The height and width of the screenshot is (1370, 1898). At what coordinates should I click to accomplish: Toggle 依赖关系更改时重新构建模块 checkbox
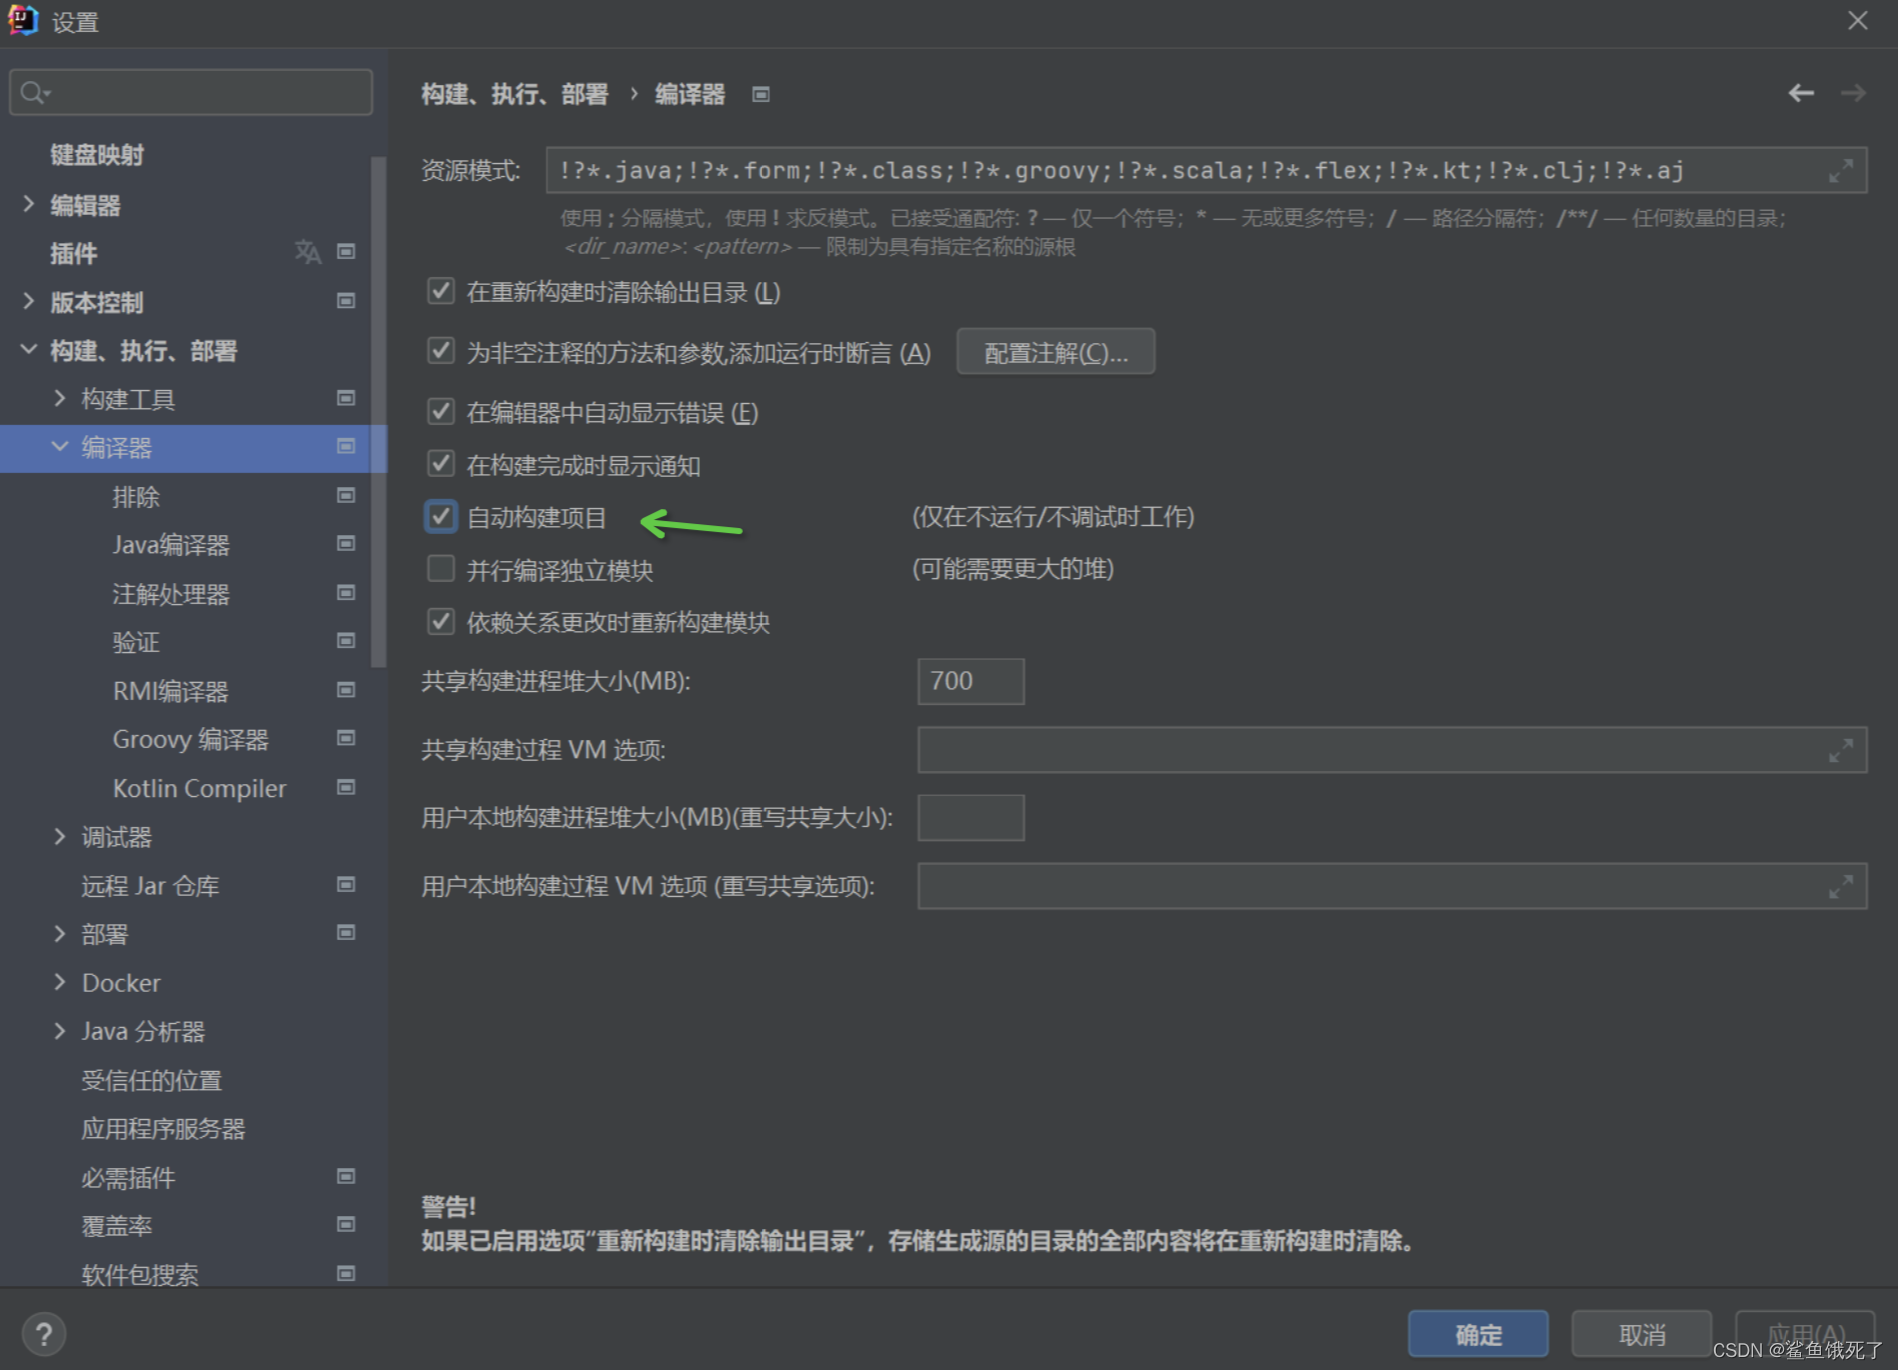coord(441,621)
